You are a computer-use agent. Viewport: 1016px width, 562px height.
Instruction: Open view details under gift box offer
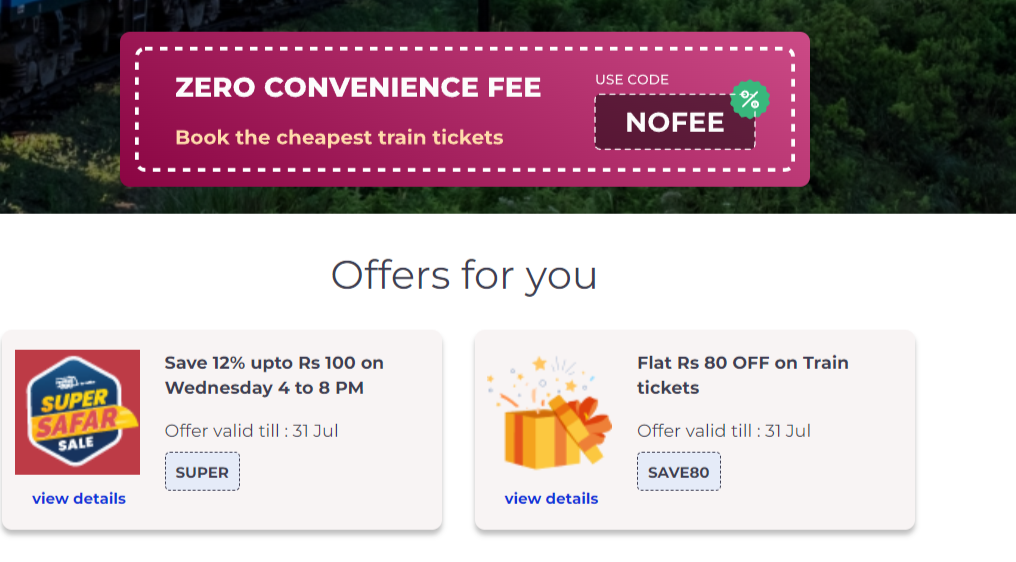click(x=551, y=498)
